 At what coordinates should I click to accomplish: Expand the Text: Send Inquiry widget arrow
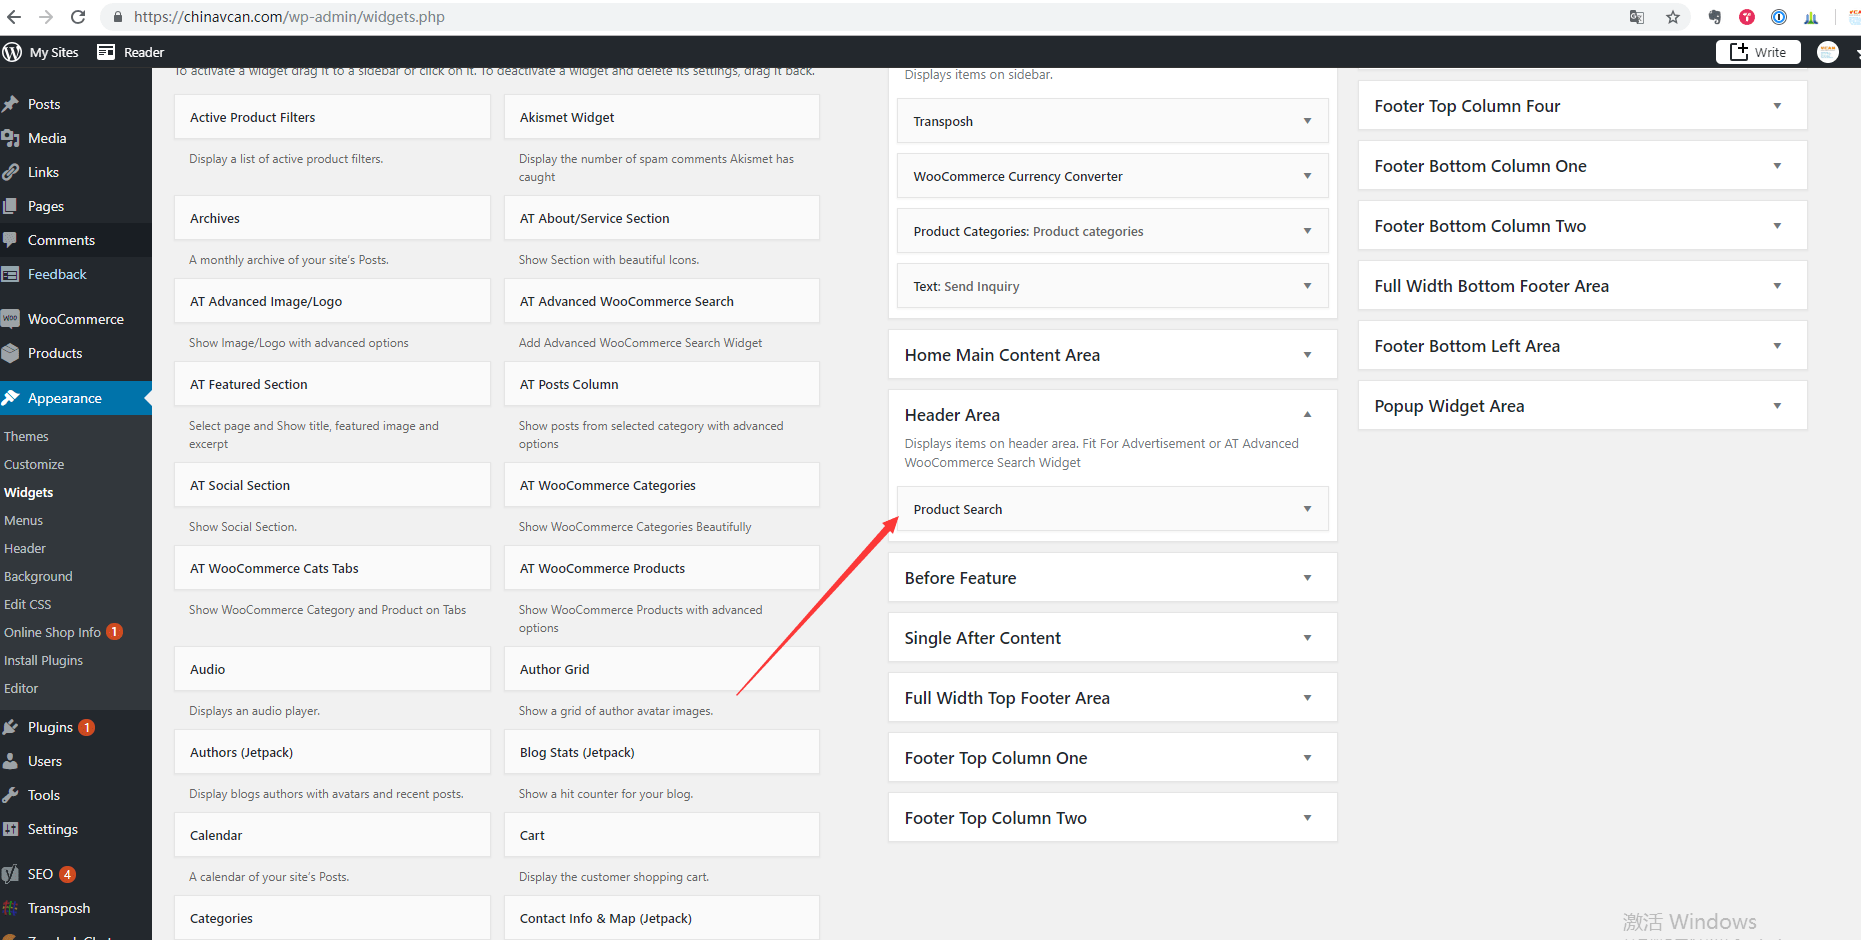click(1307, 286)
